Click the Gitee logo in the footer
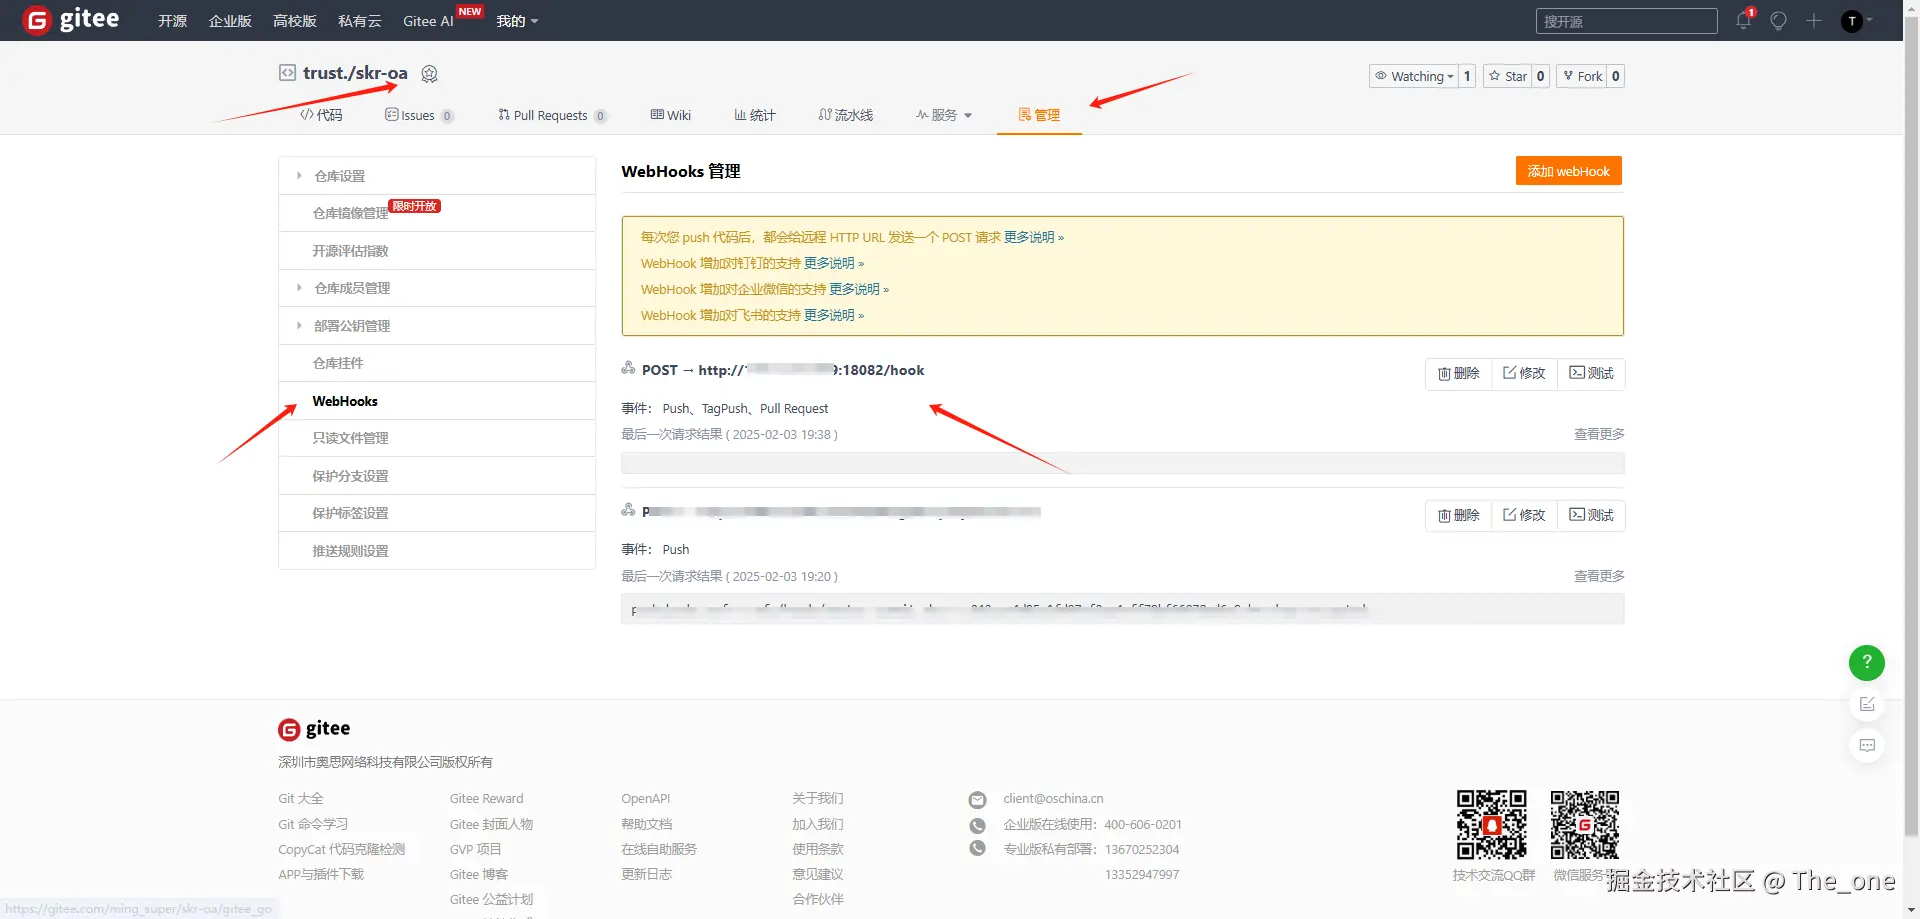 tap(314, 729)
